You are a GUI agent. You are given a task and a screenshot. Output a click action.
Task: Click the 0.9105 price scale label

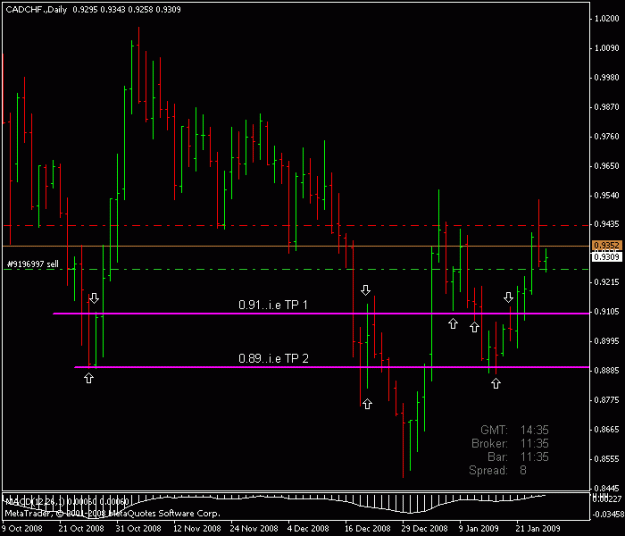[x=607, y=312]
